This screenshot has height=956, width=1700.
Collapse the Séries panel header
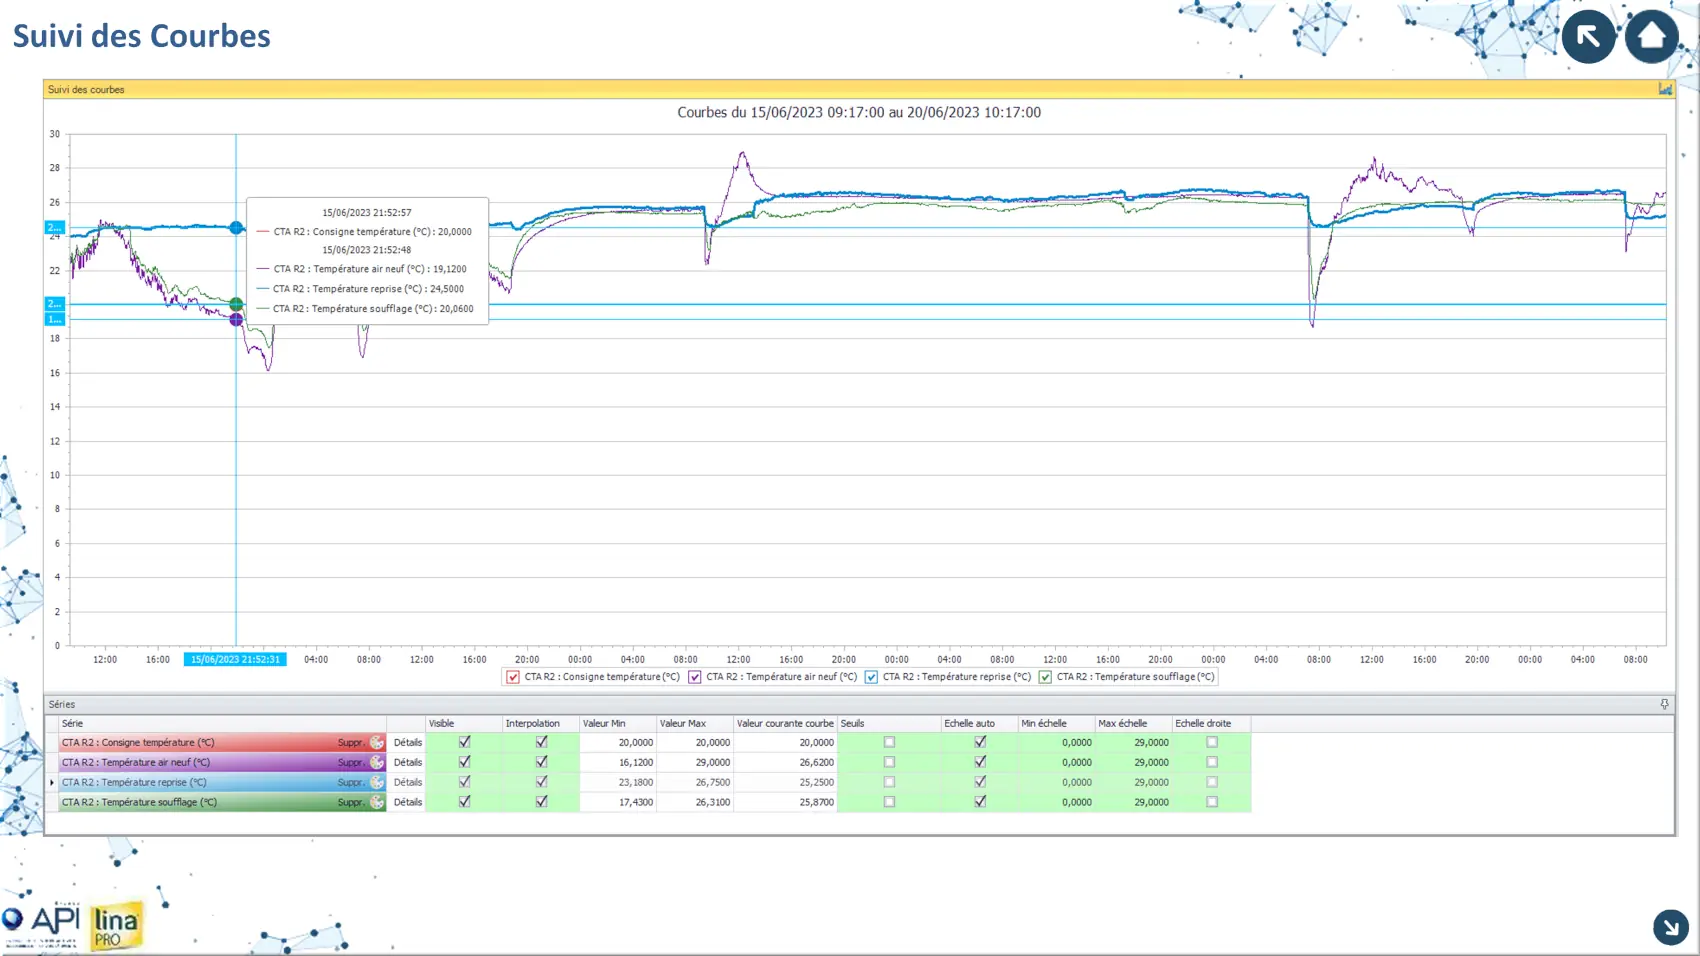tap(62, 704)
